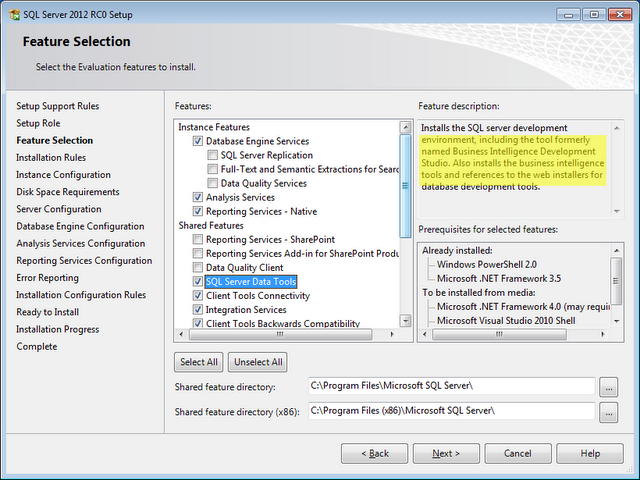Click Prerequisites list scroll up arrow
This screenshot has width=640, height=480.
click(x=616, y=250)
